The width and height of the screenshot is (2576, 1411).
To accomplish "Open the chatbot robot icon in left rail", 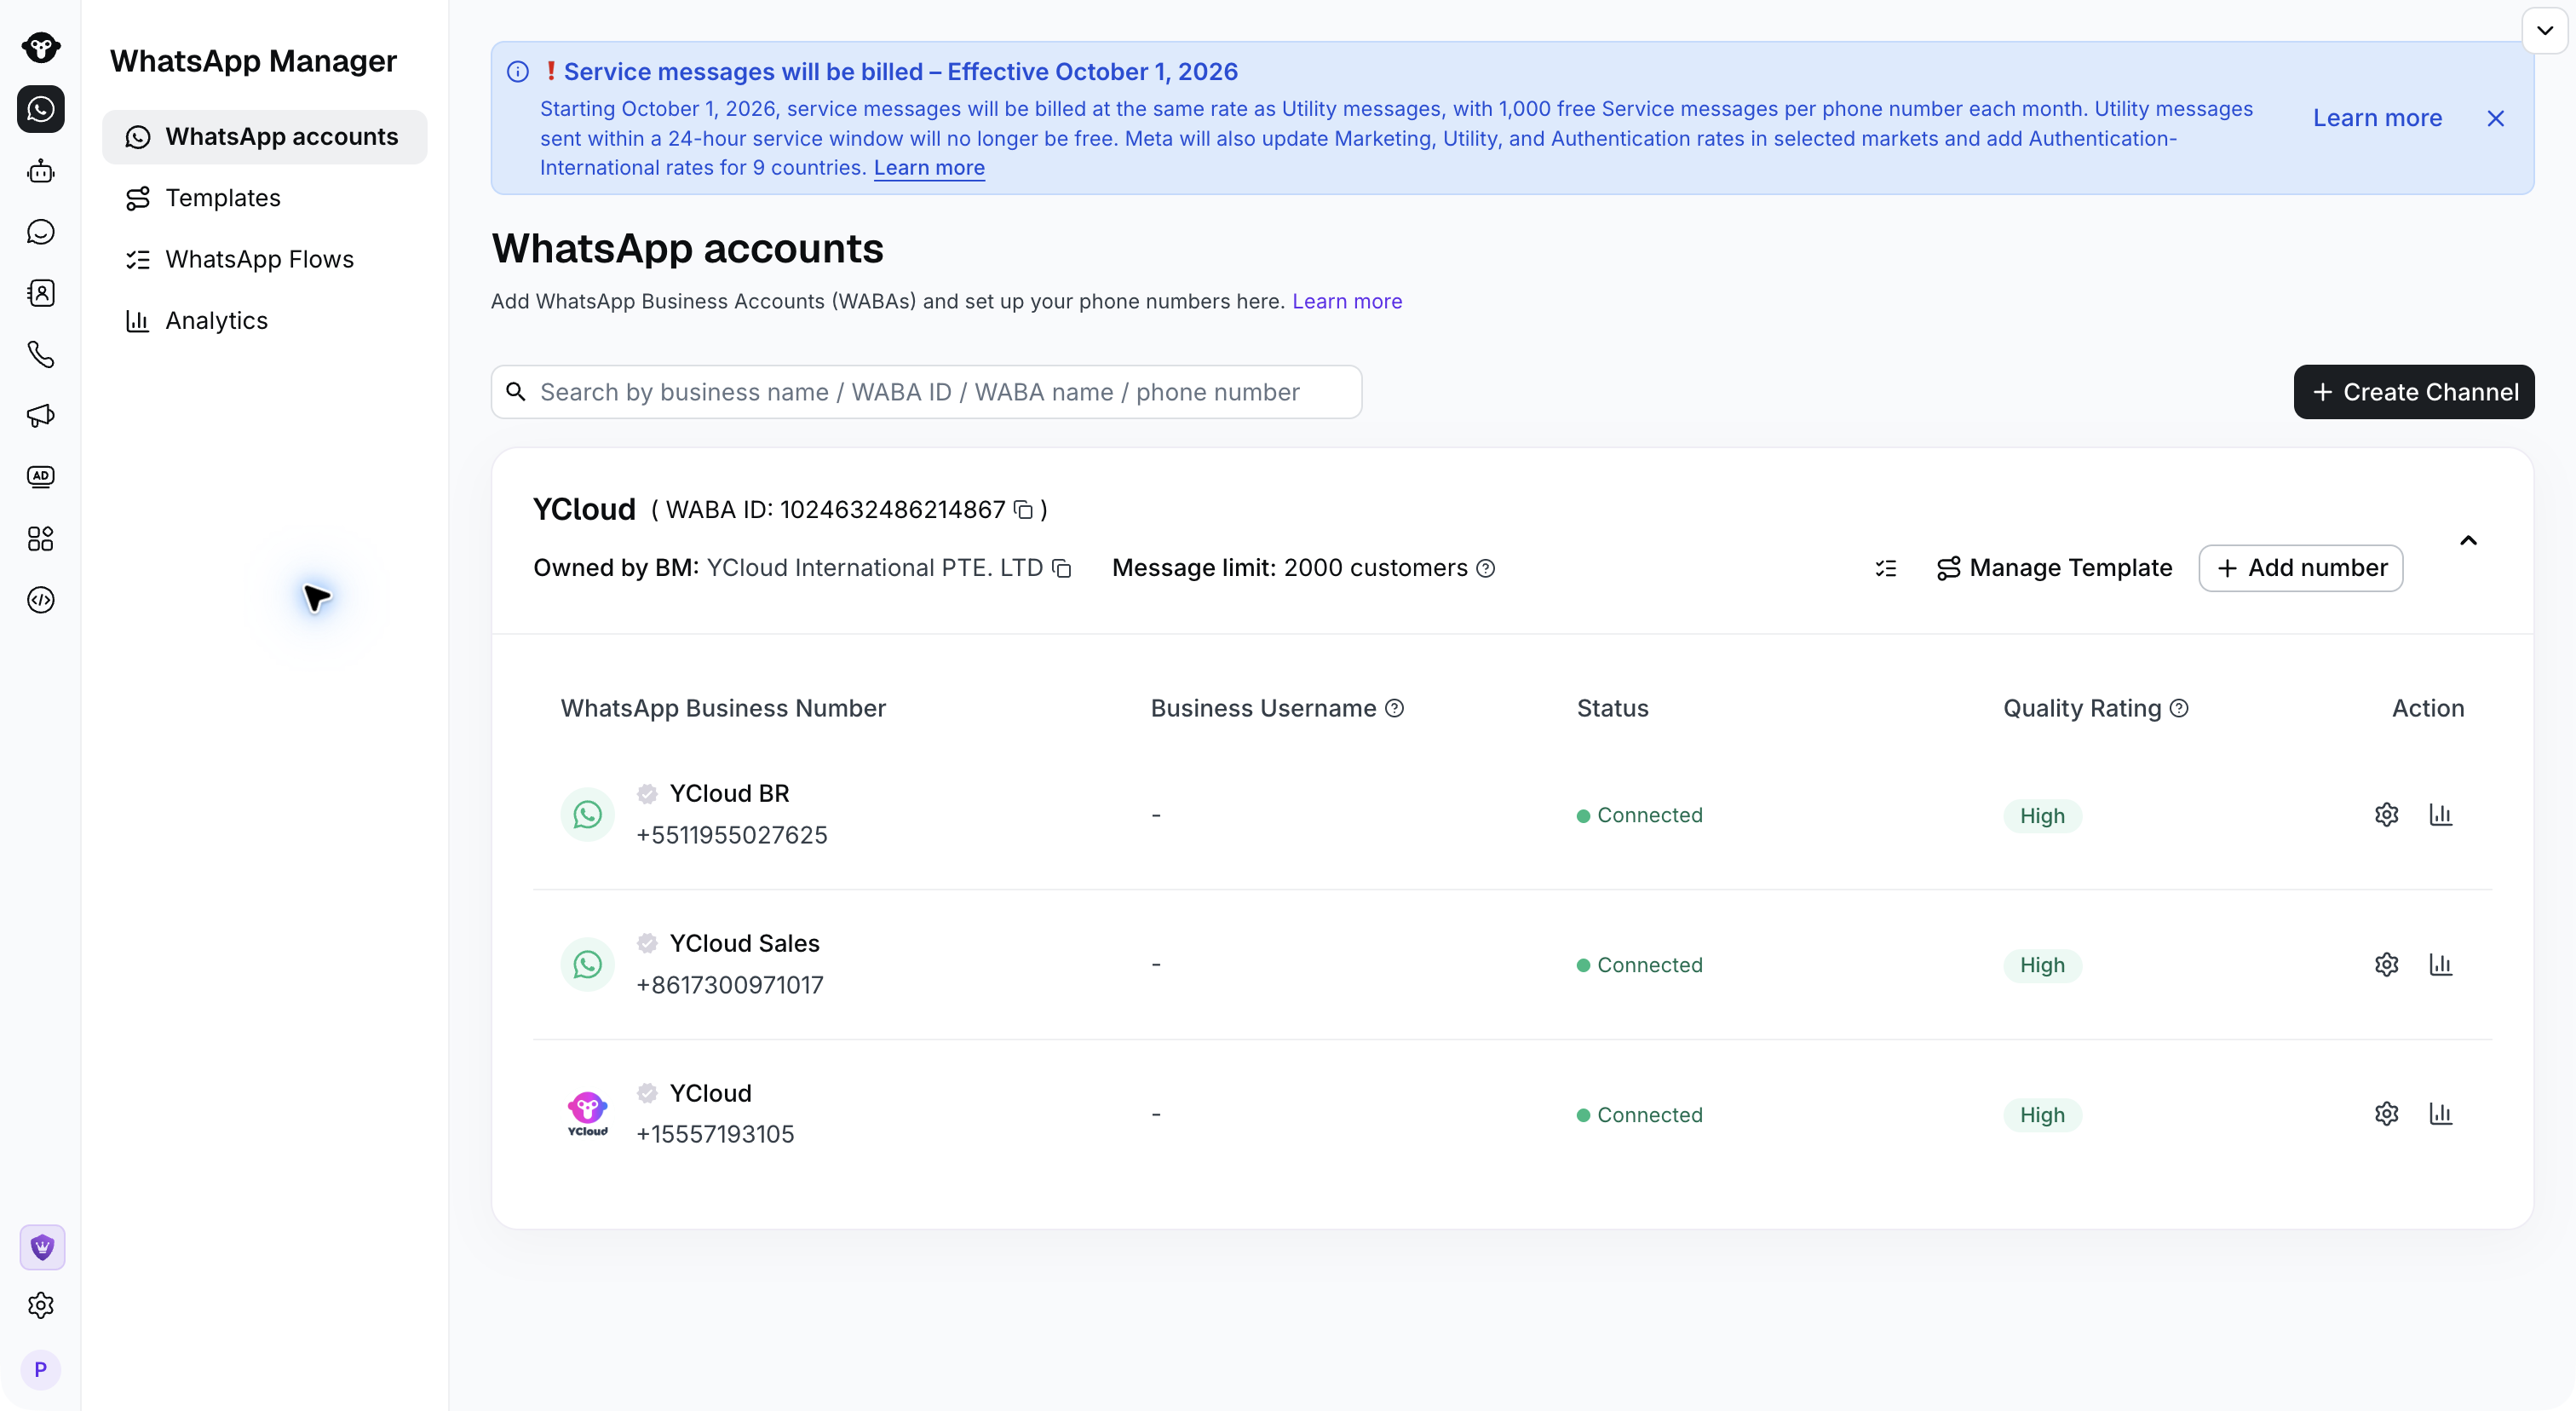I will tap(41, 171).
